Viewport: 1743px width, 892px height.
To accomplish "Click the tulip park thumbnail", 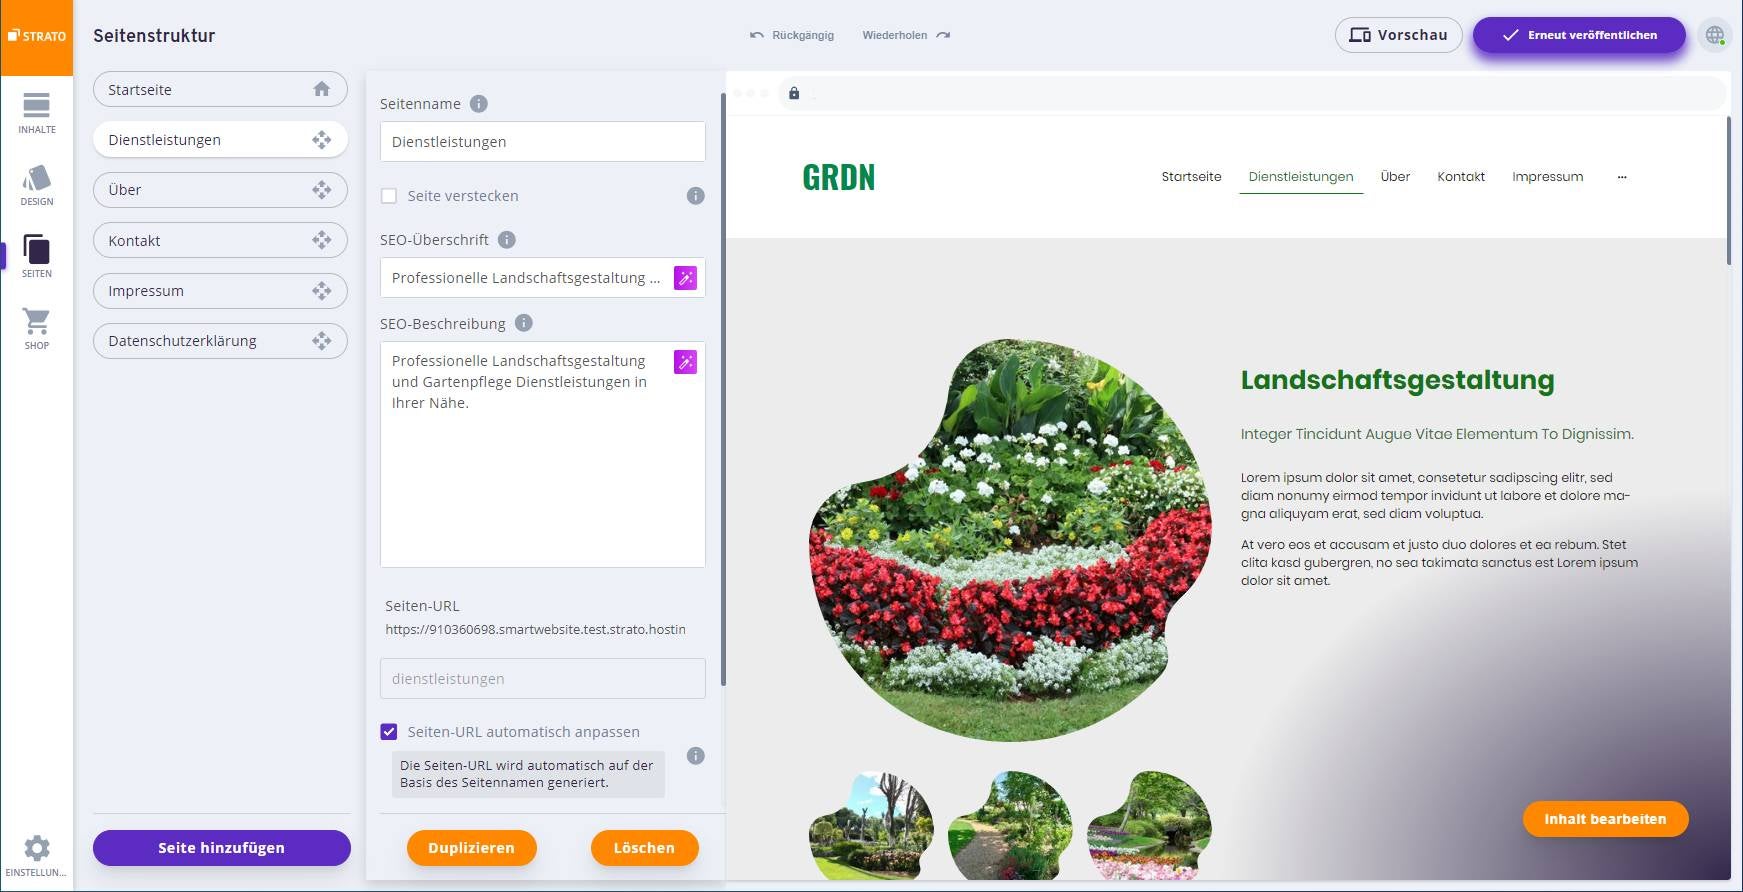I will coord(1149,825).
